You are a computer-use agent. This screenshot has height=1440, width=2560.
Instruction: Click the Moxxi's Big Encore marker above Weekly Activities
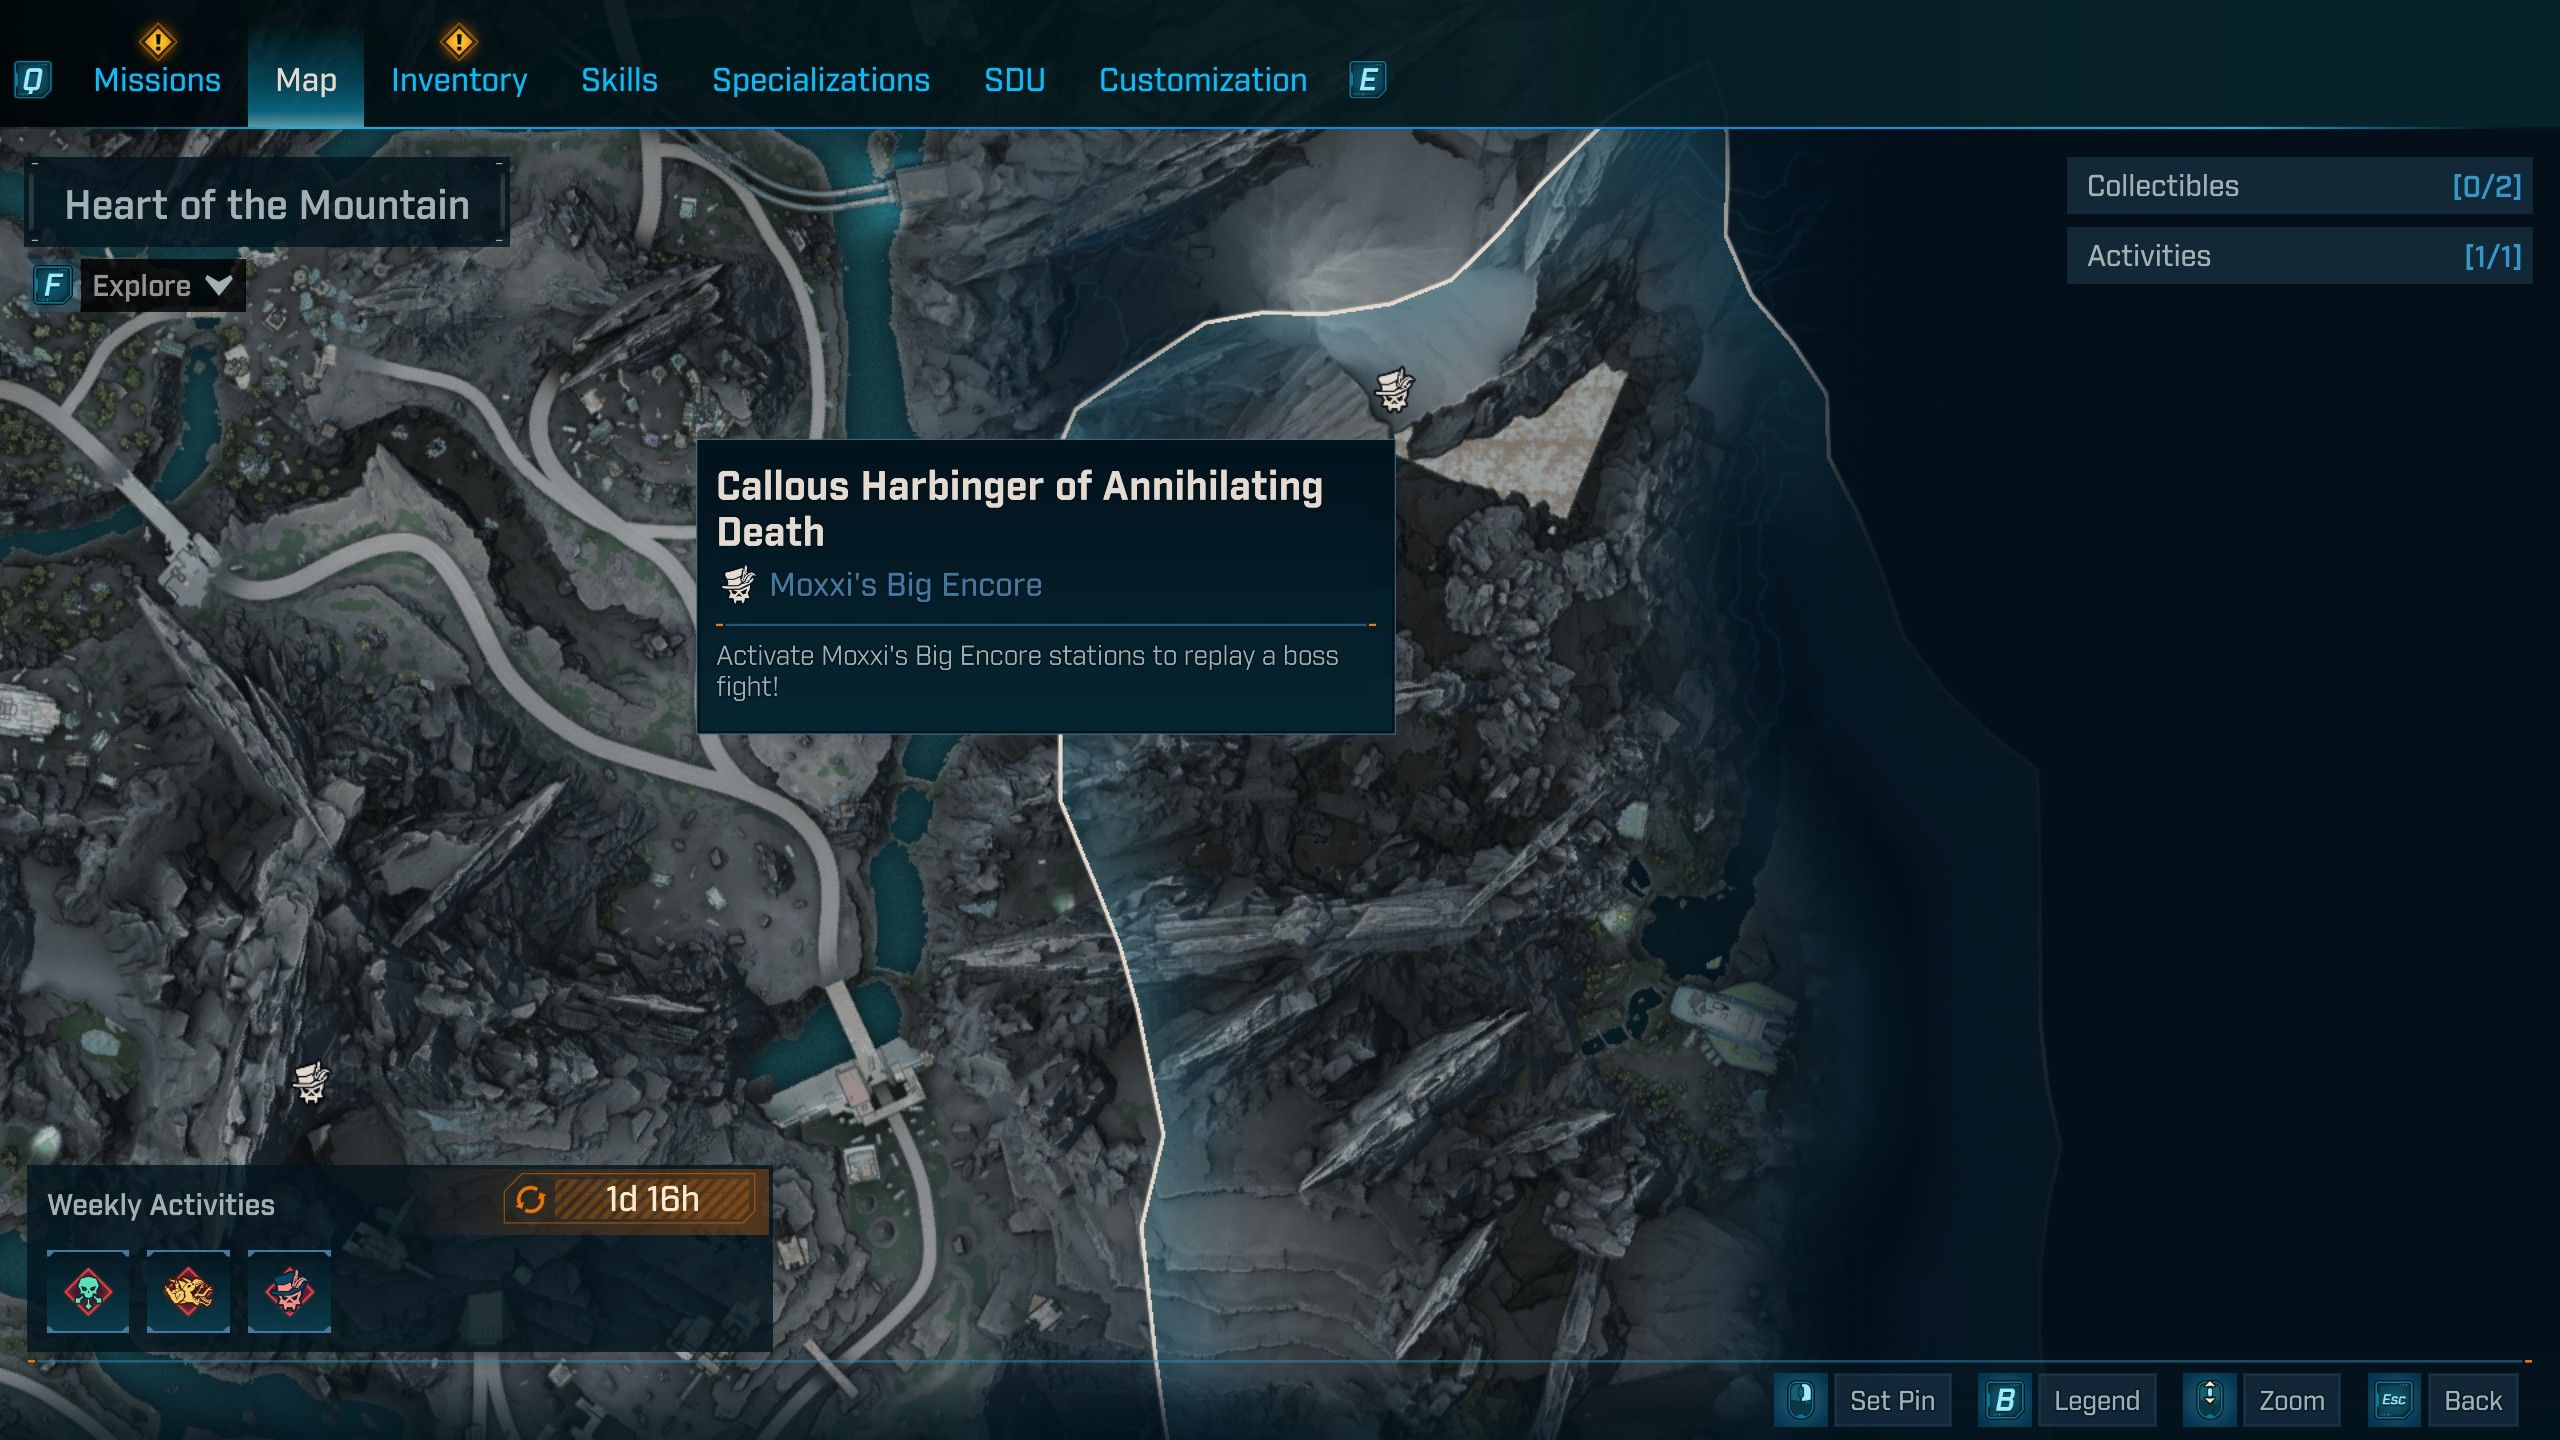[311, 1083]
